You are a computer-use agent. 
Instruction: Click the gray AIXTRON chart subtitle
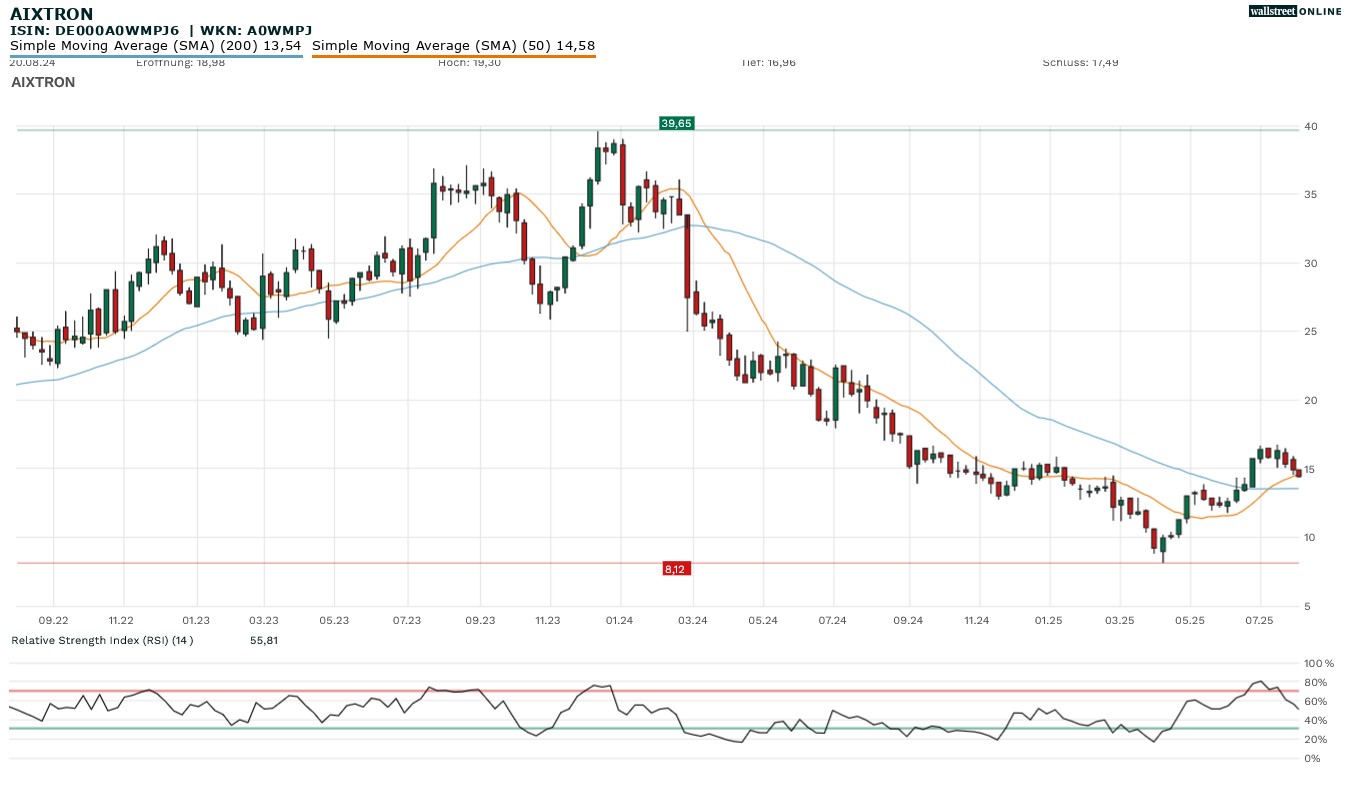[x=43, y=82]
